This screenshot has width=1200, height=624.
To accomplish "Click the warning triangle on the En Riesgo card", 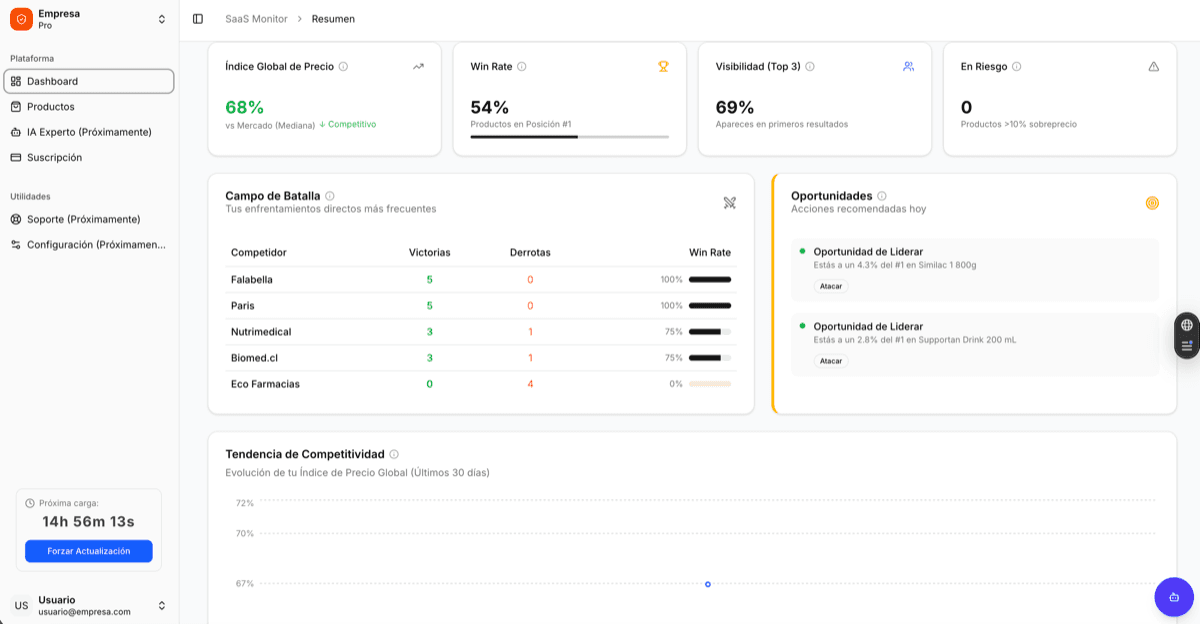I will pos(1153,66).
